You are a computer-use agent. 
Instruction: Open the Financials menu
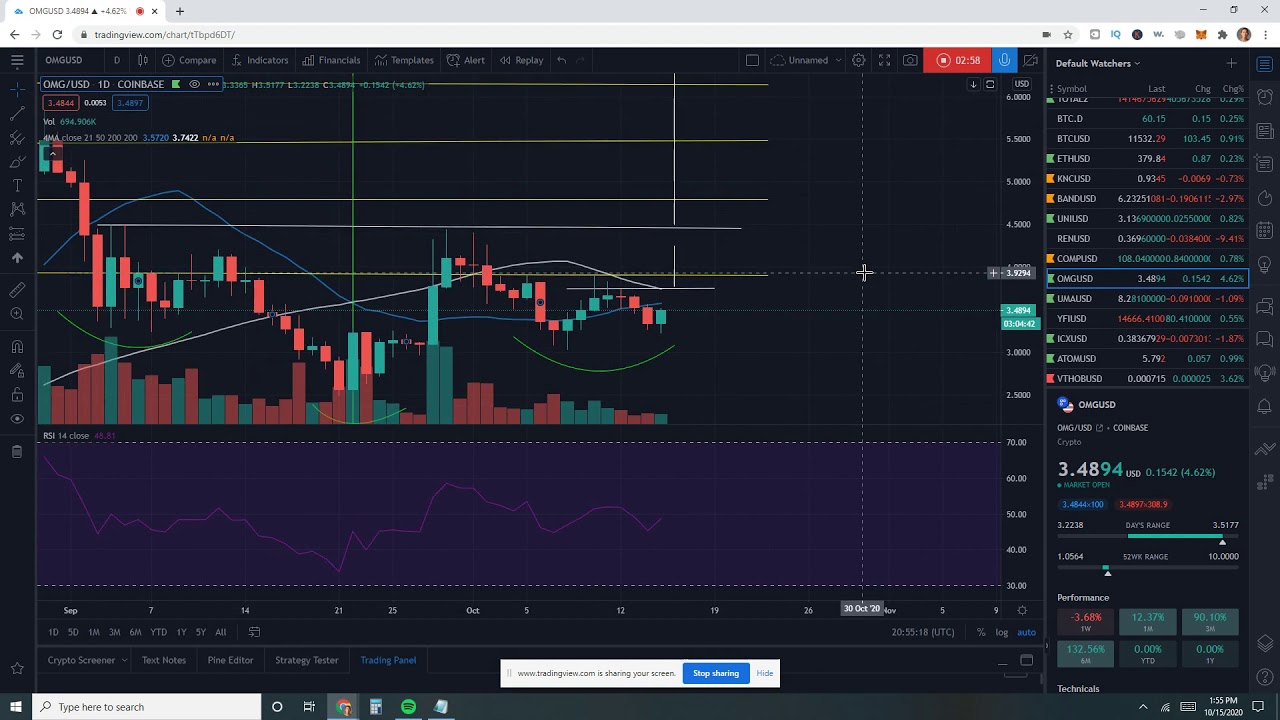331,60
